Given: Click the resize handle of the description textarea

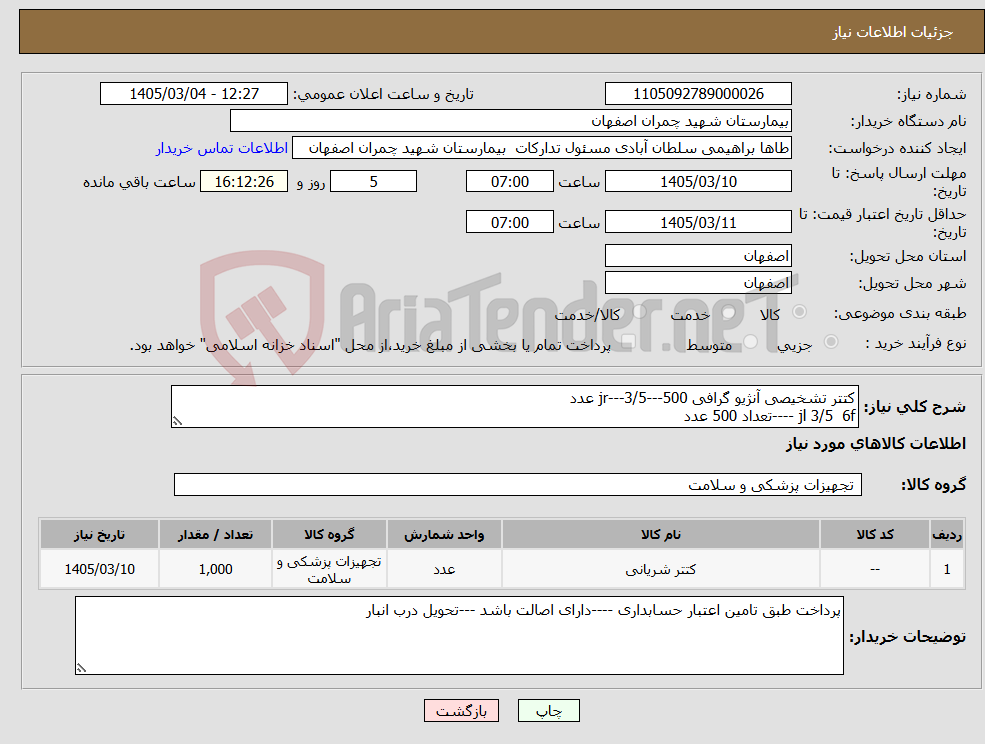Looking at the screenshot, I should pos(177,422).
